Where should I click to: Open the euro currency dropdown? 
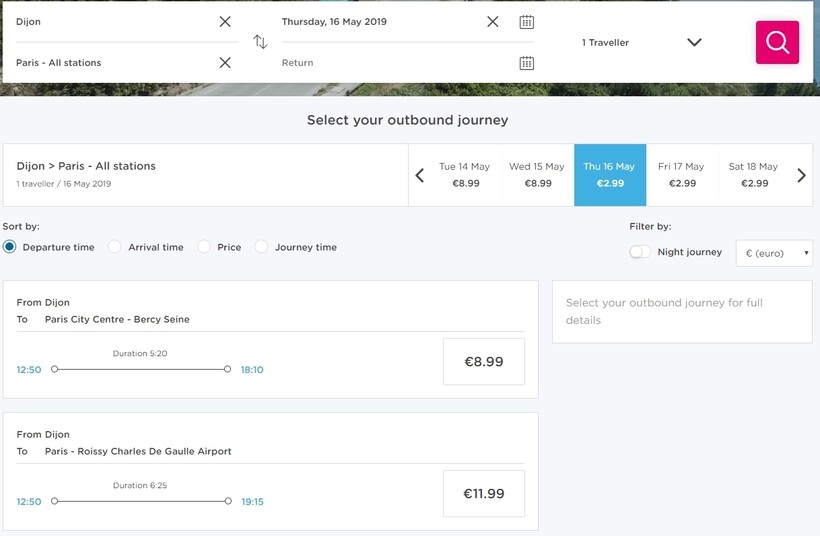pyautogui.click(x=774, y=253)
